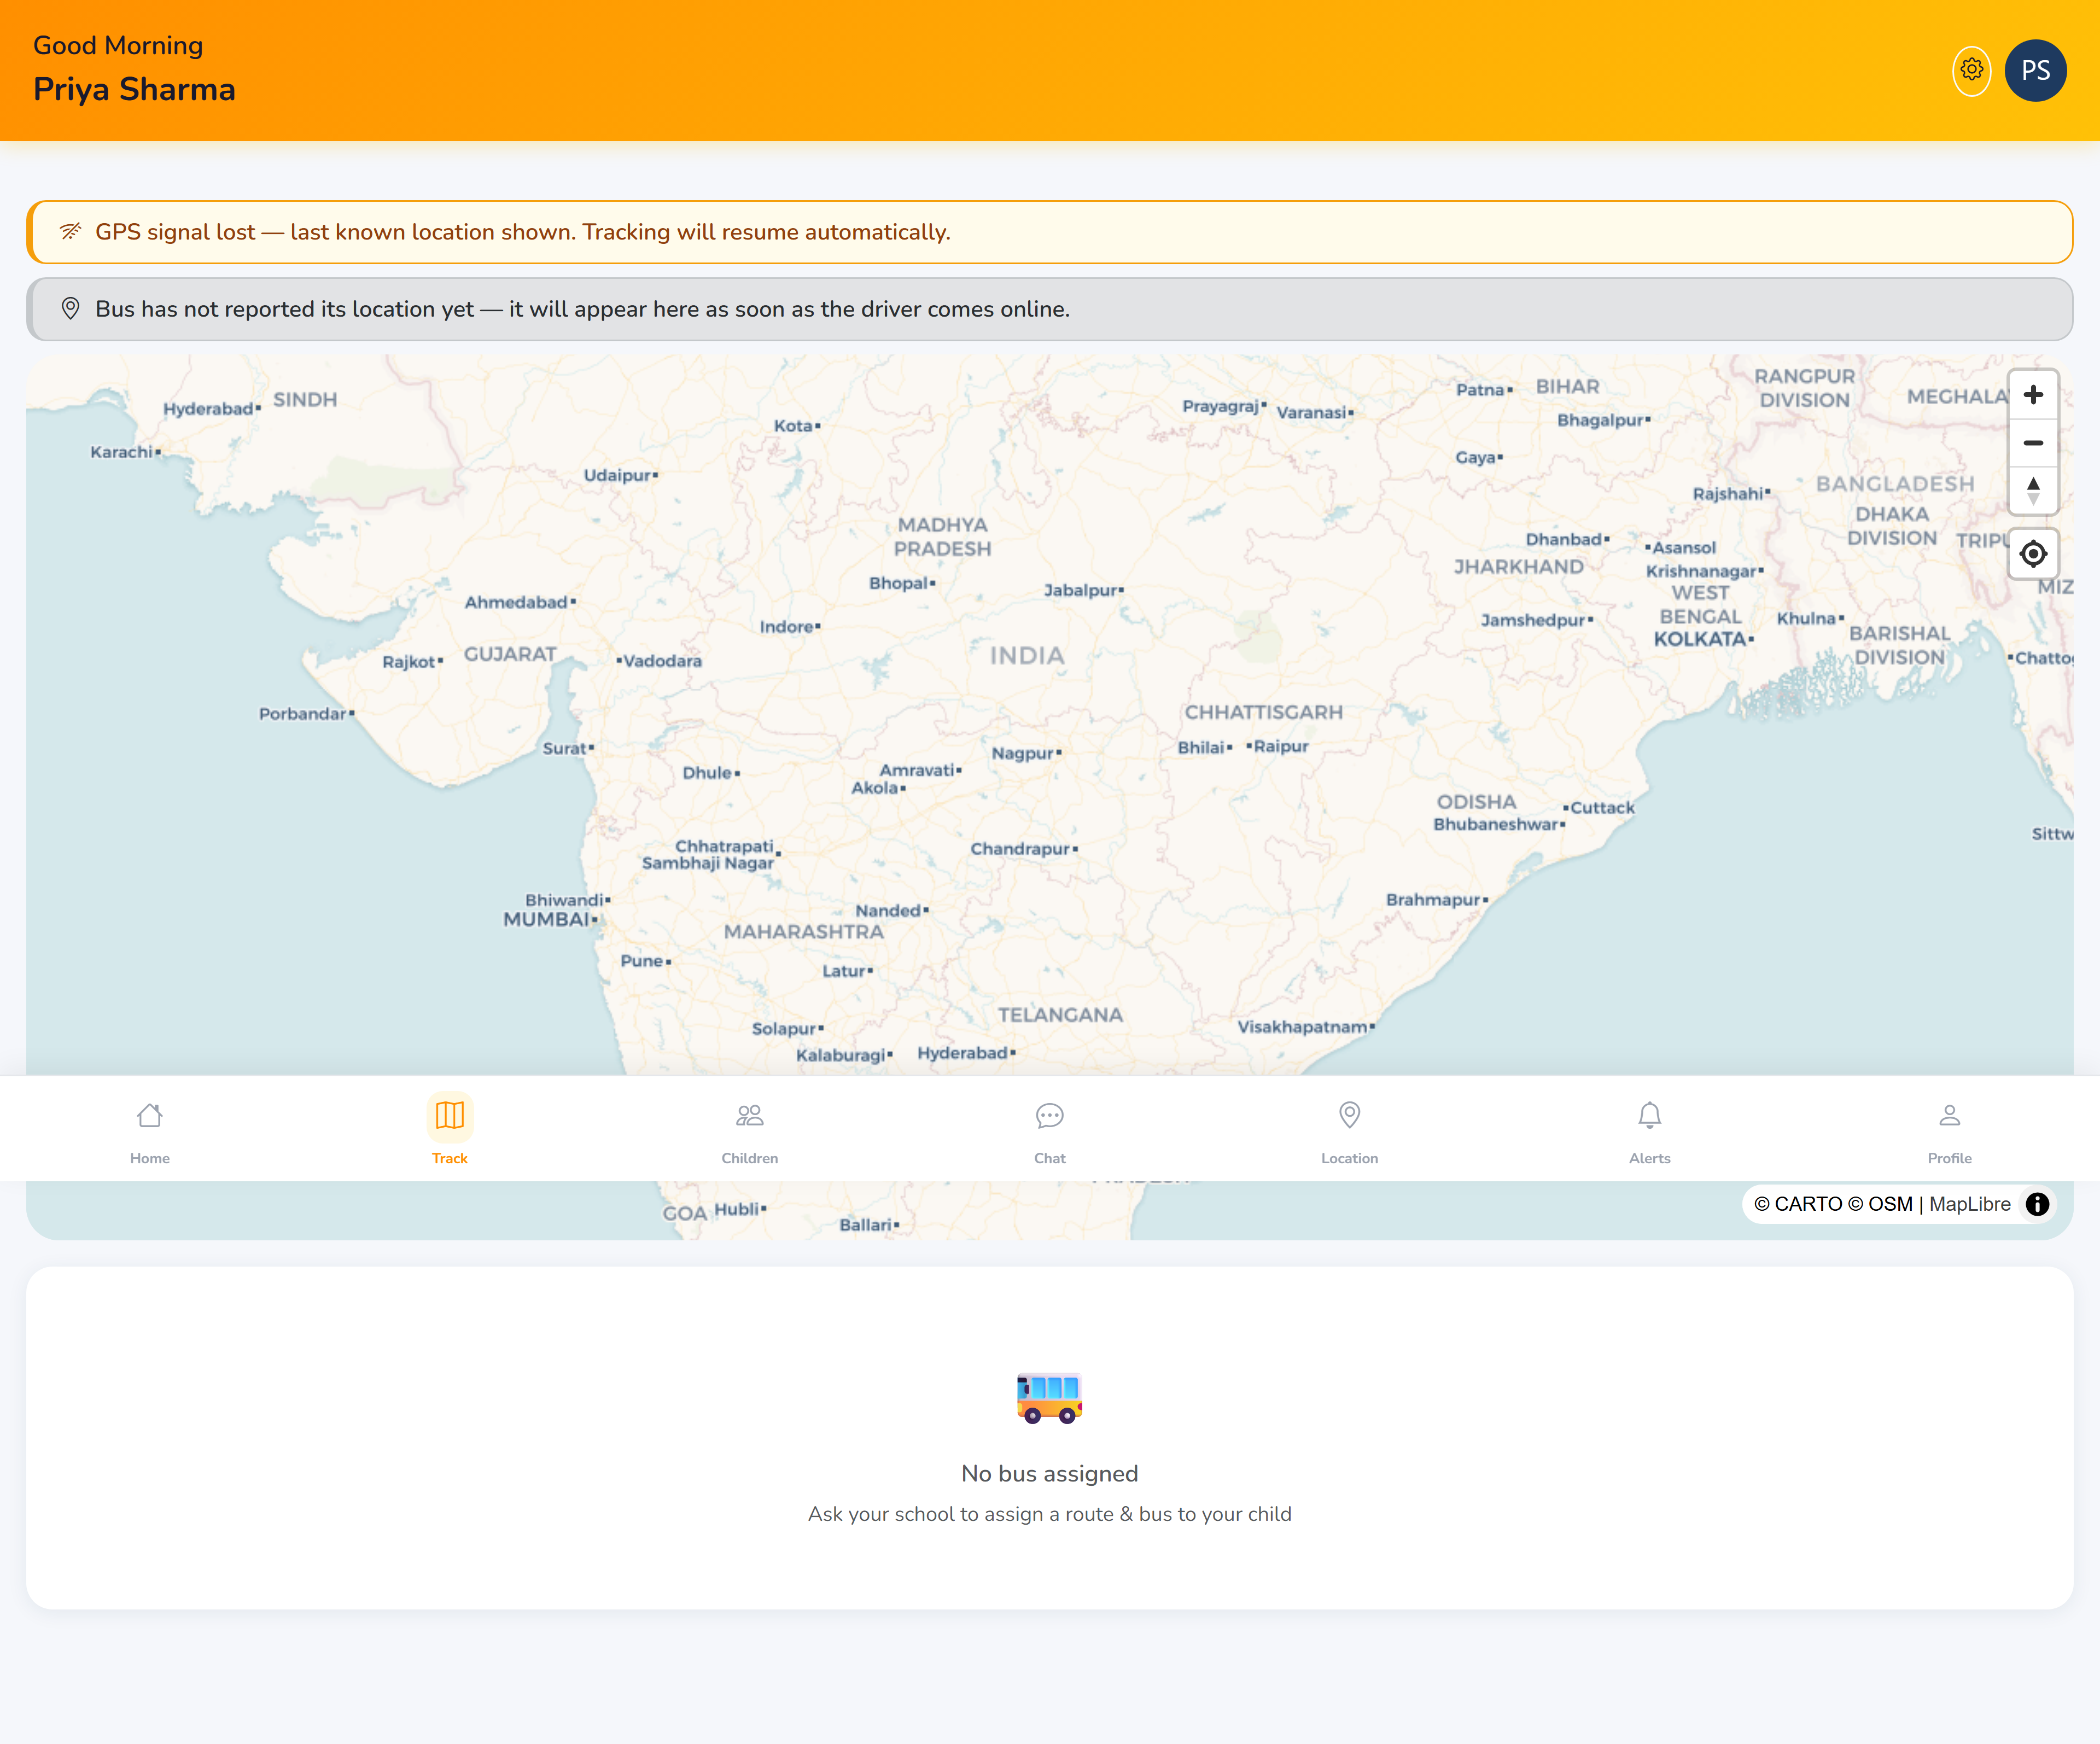The width and height of the screenshot is (2100, 1744).
Task: Open the PS profile avatar
Action: click(x=2035, y=70)
